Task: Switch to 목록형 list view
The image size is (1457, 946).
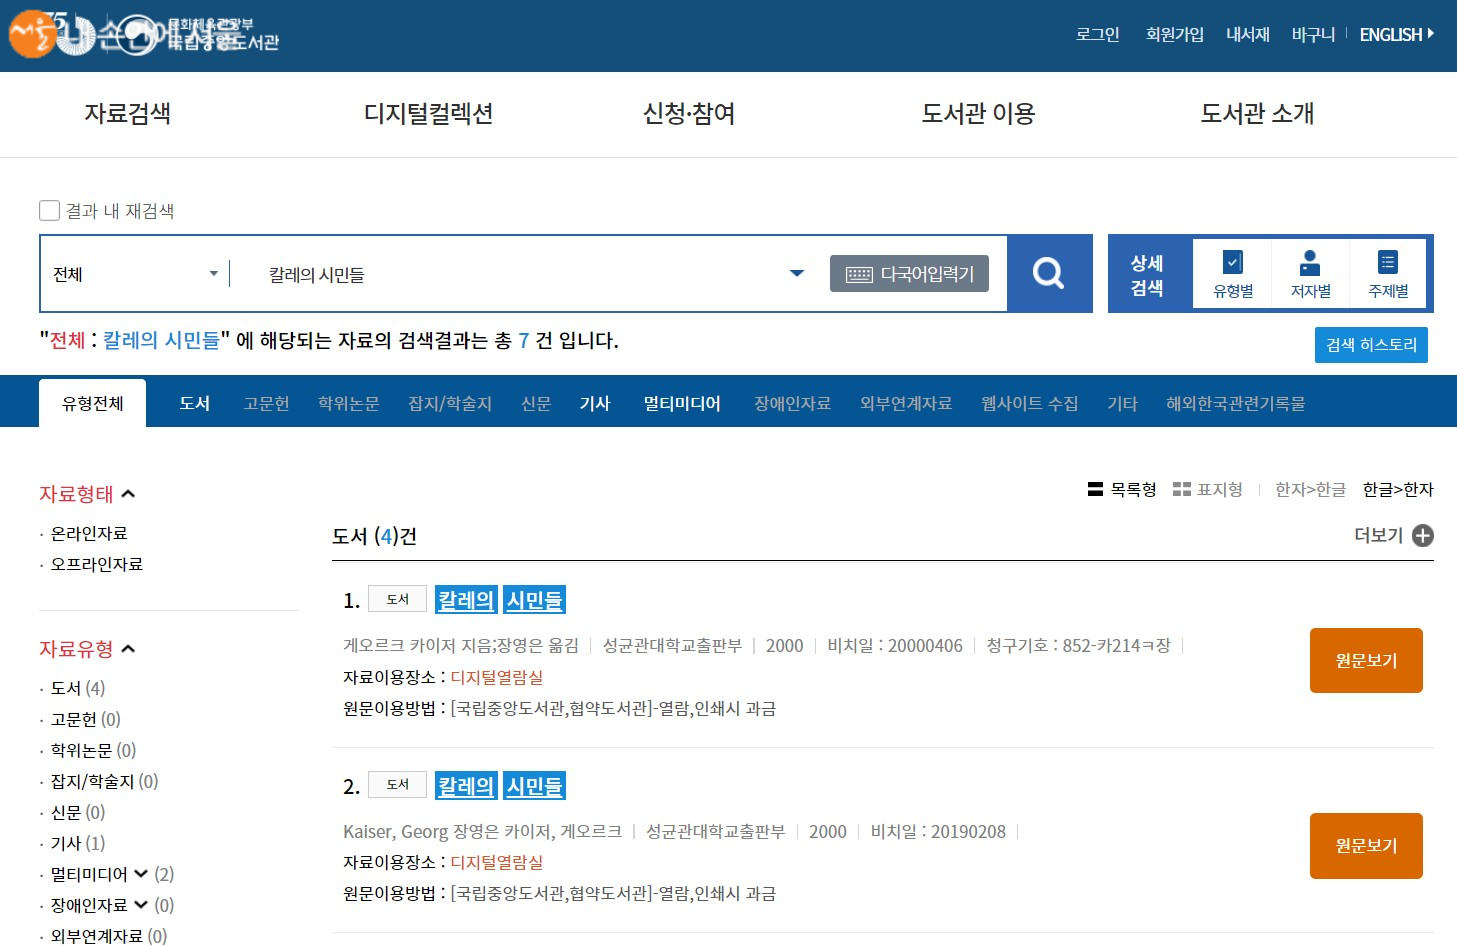Action: click(x=1122, y=489)
